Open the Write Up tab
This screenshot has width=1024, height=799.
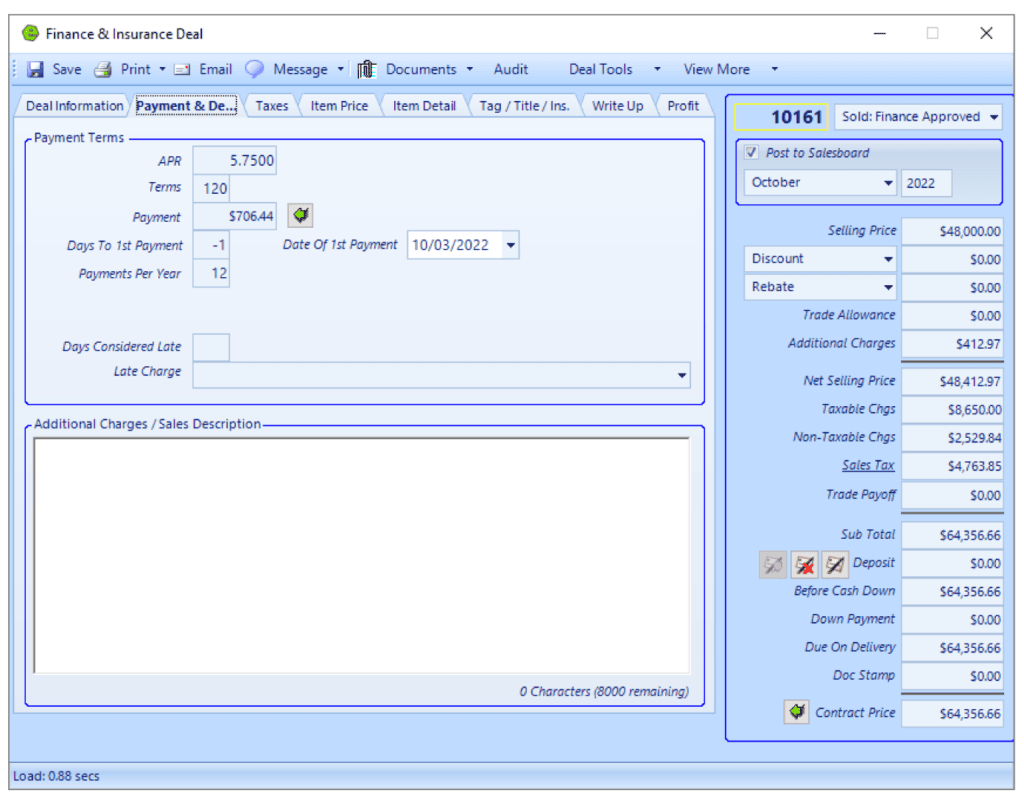(x=617, y=104)
